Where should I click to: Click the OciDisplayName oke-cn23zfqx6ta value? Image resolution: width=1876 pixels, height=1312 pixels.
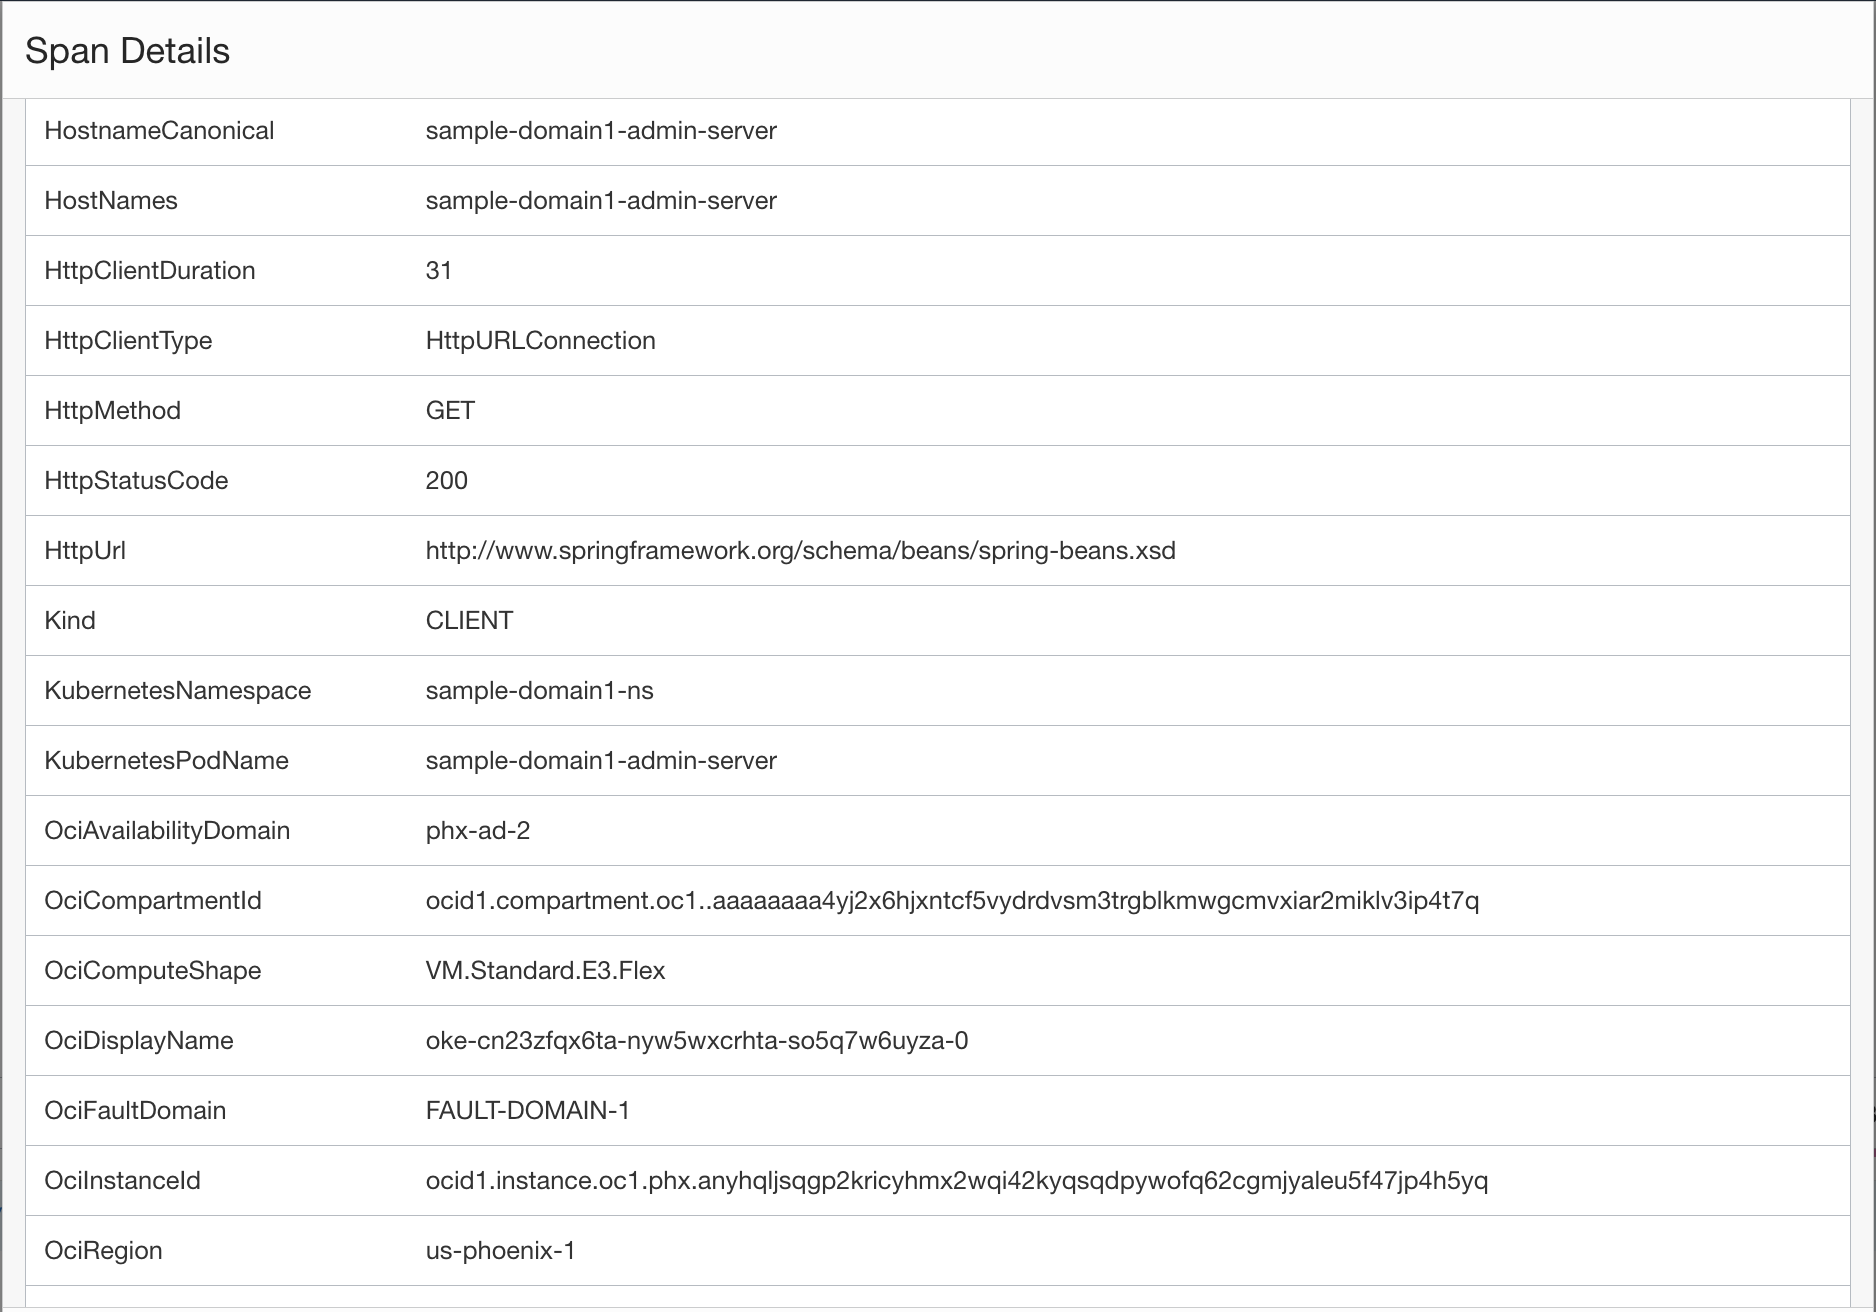pyautogui.click(x=697, y=1041)
